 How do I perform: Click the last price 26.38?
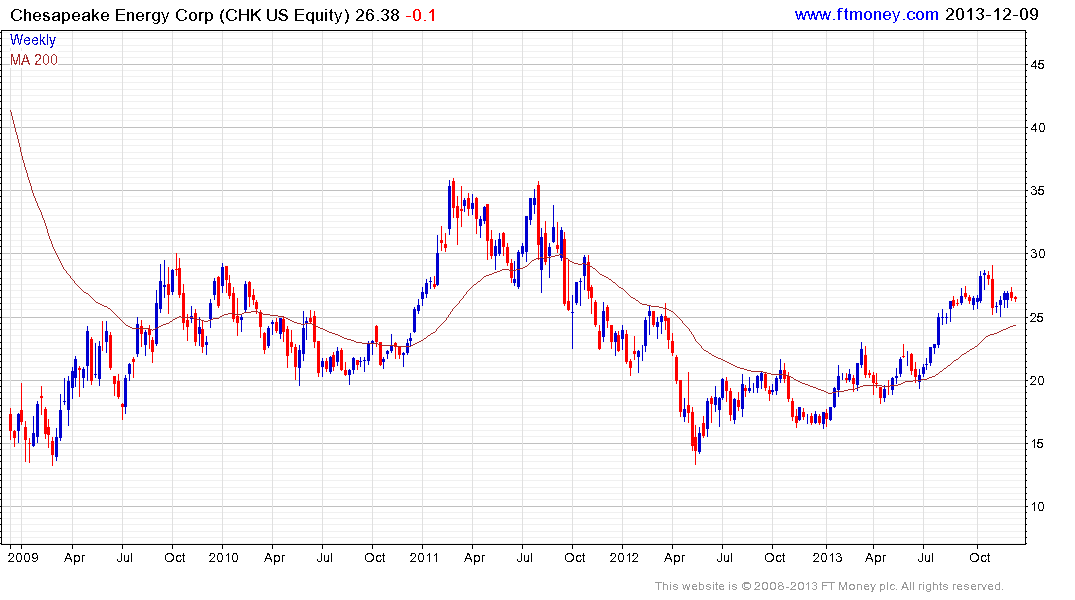point(377,15)
